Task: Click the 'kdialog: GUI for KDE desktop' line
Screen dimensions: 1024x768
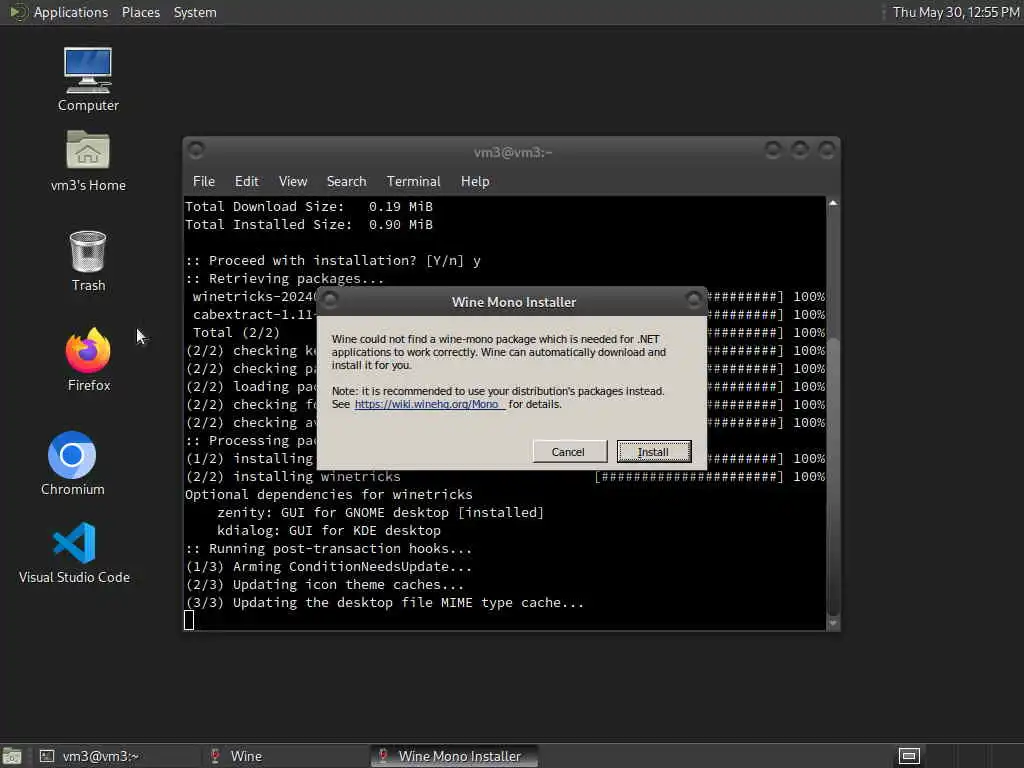Action: 328,530
